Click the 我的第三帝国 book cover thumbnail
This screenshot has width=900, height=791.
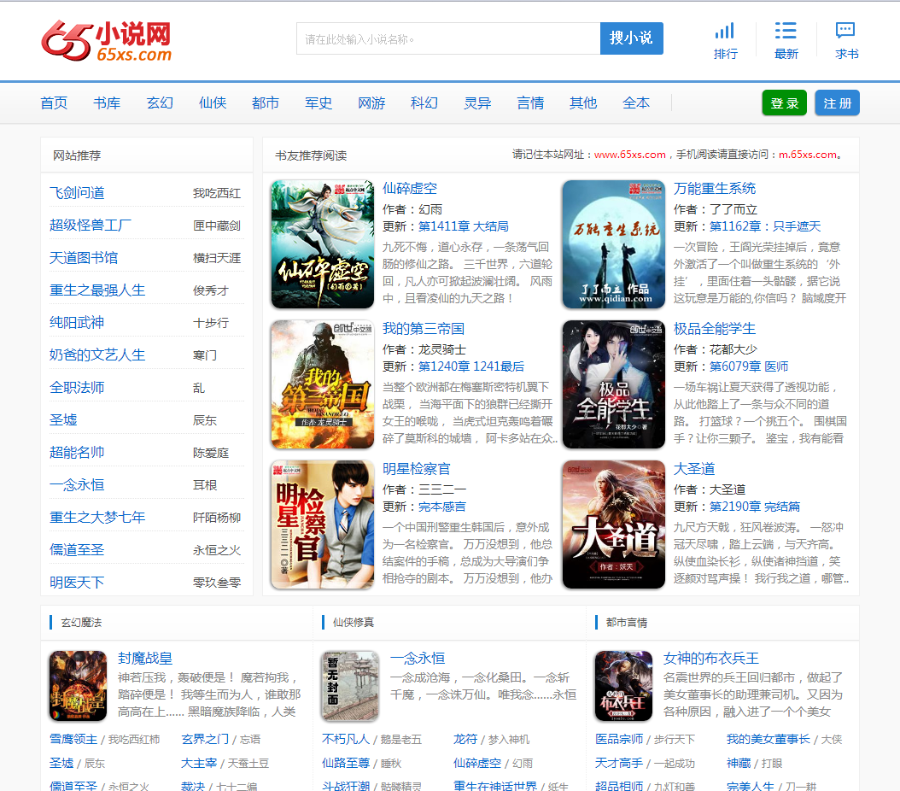tap(323, 385)
